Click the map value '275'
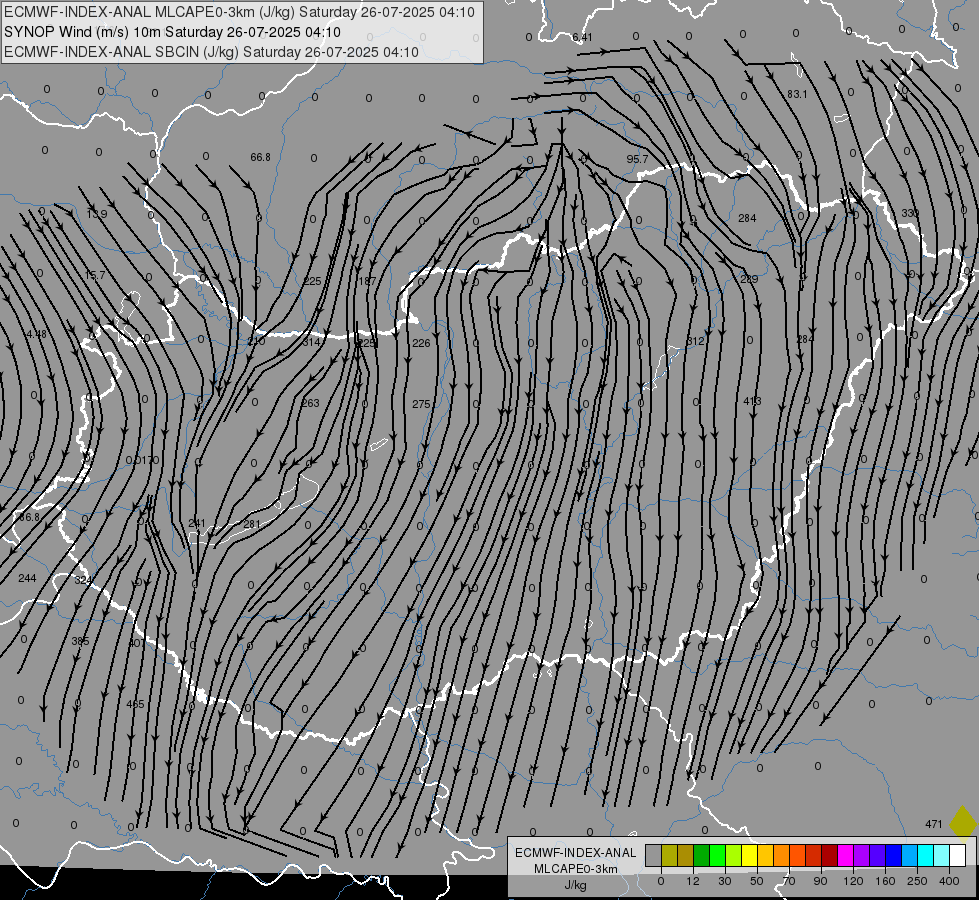The height and width of the screenshot is (900, 979). [421, 405]
